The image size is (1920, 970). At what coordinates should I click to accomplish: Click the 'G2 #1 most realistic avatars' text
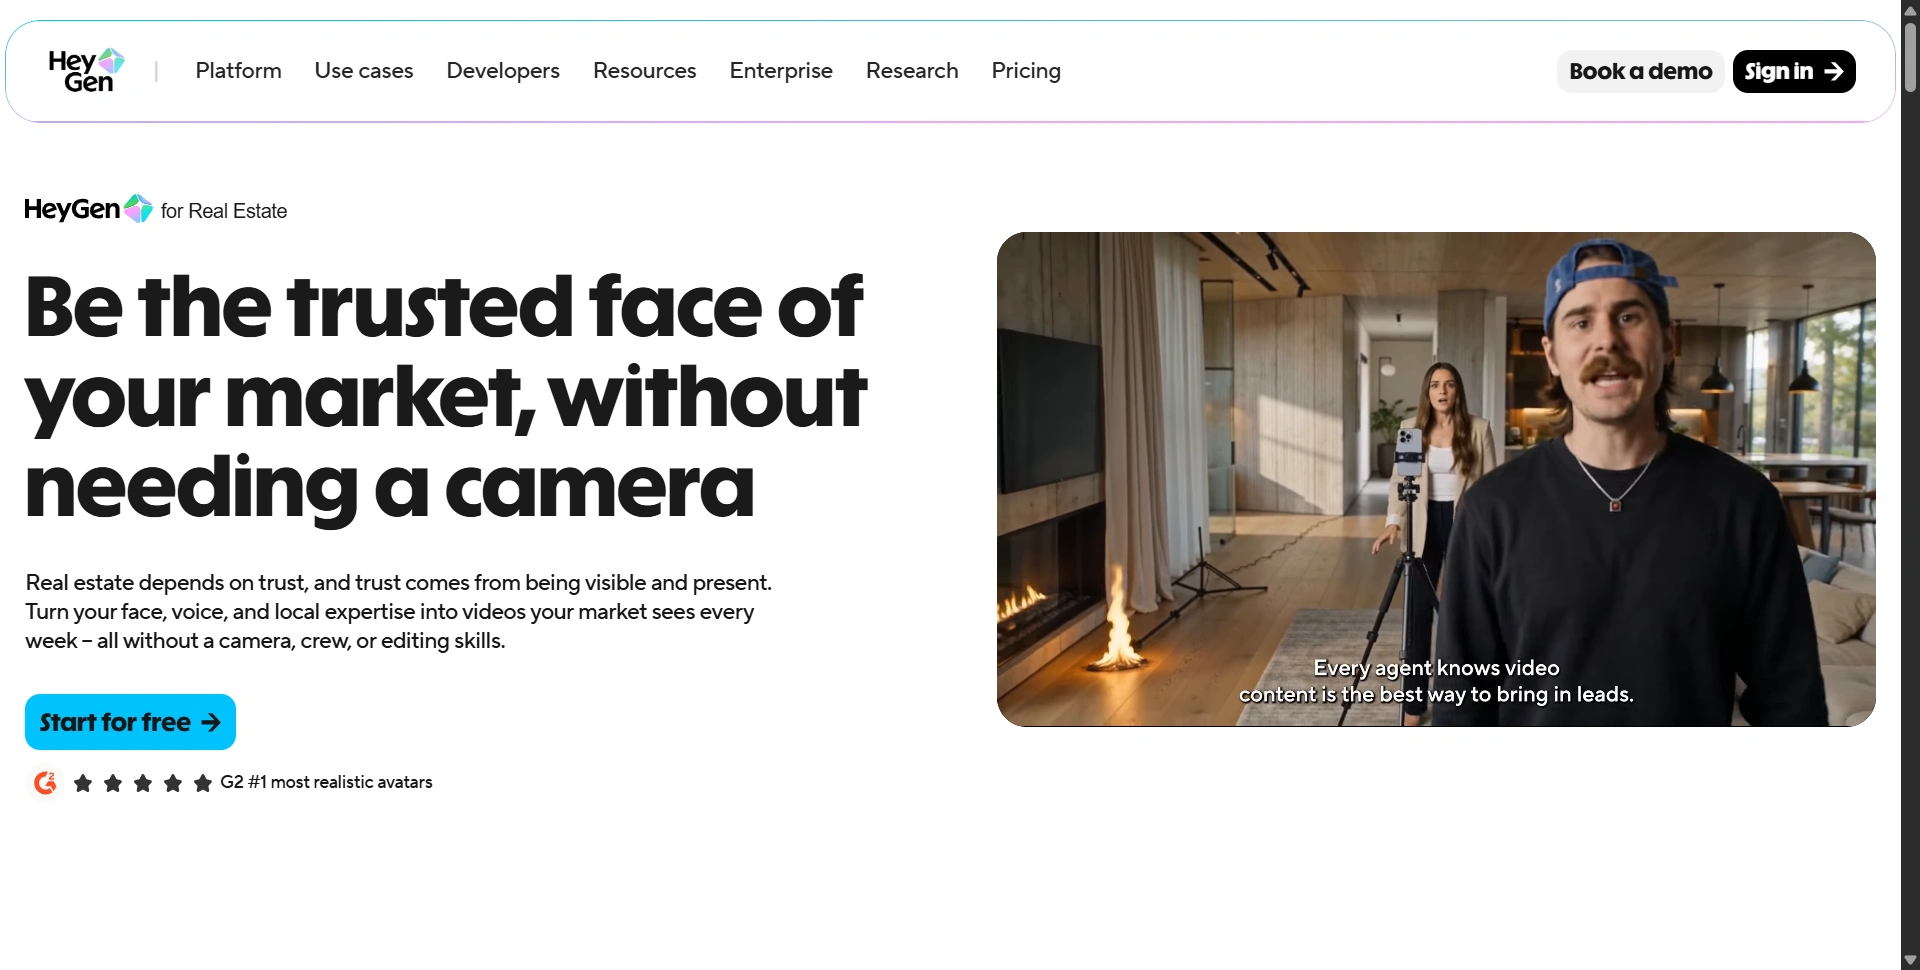click(326, 782)
